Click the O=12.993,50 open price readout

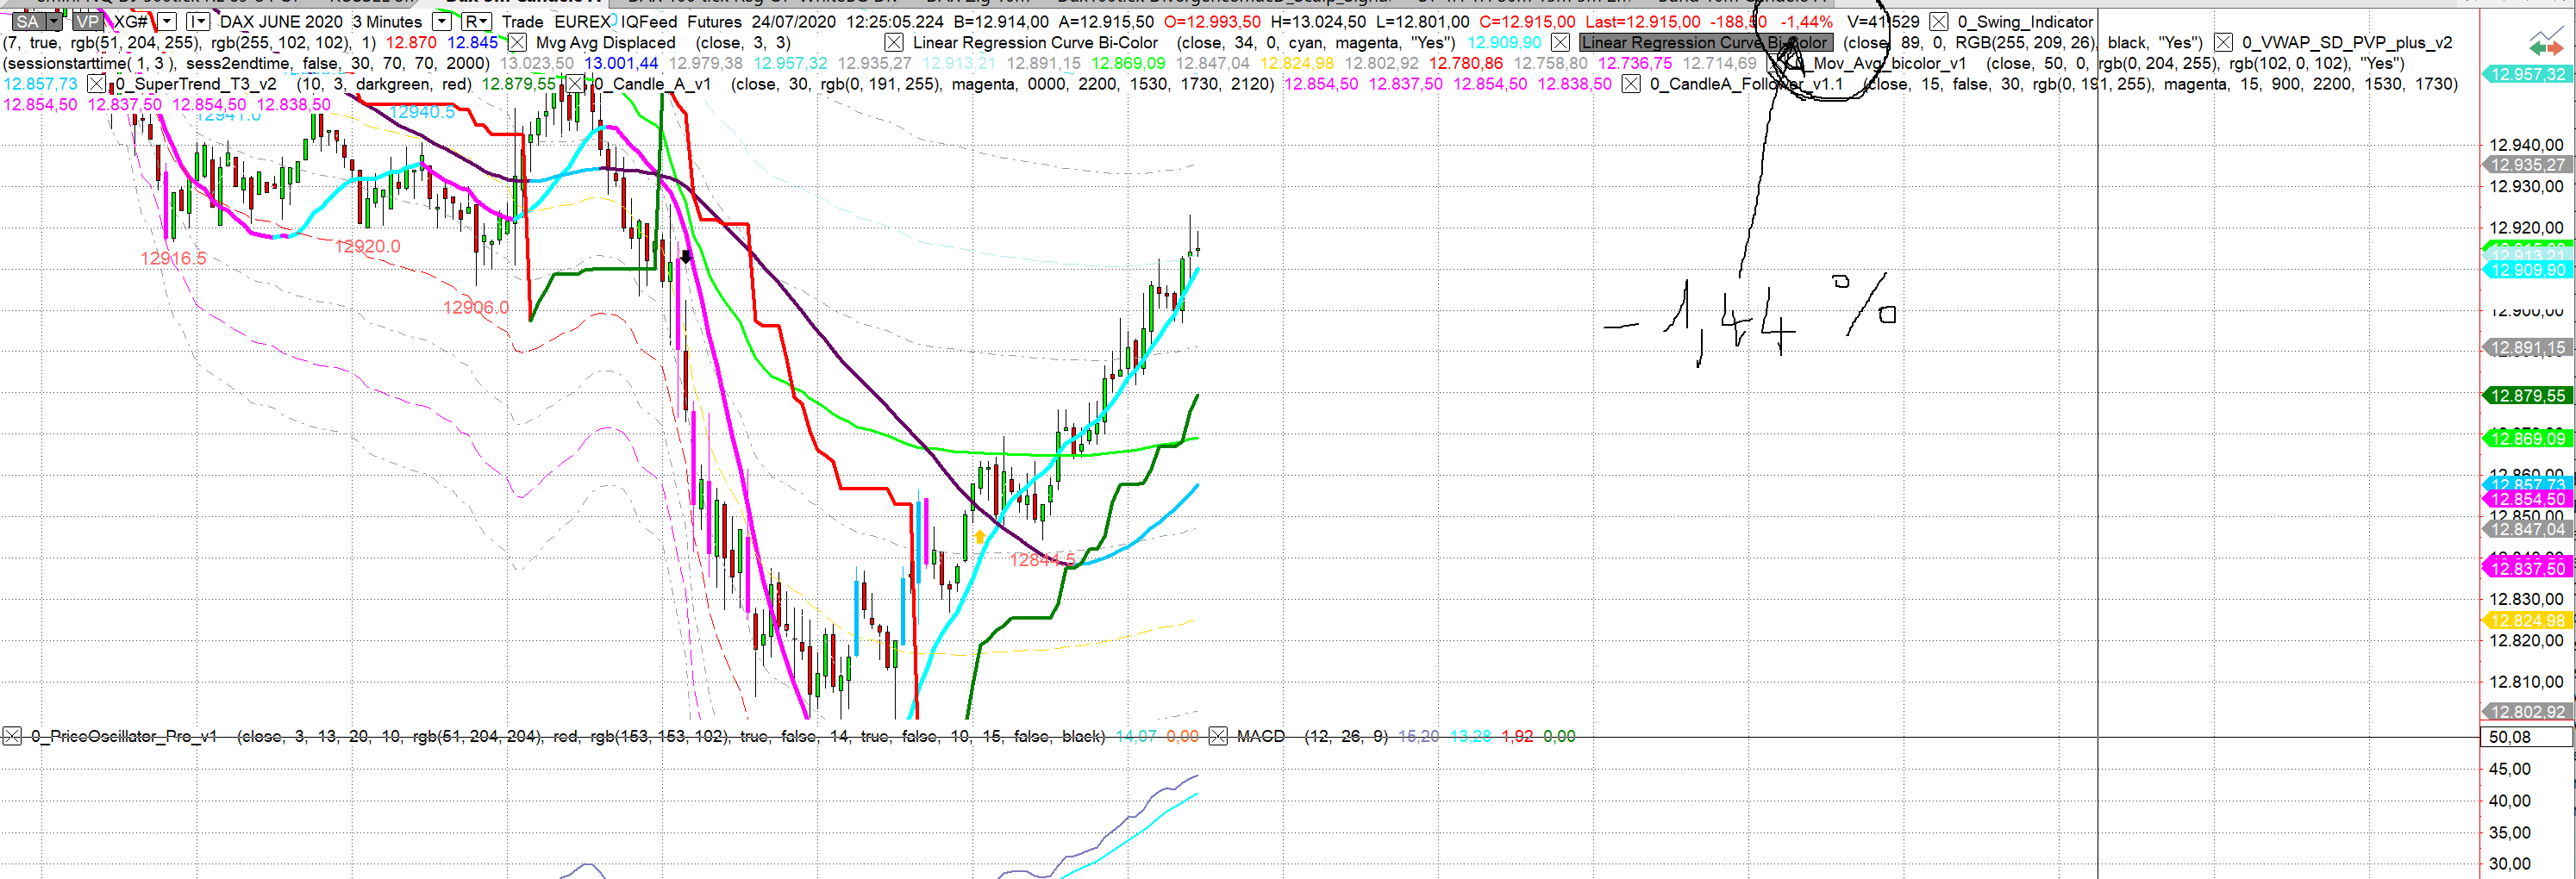coord(1212,21)
